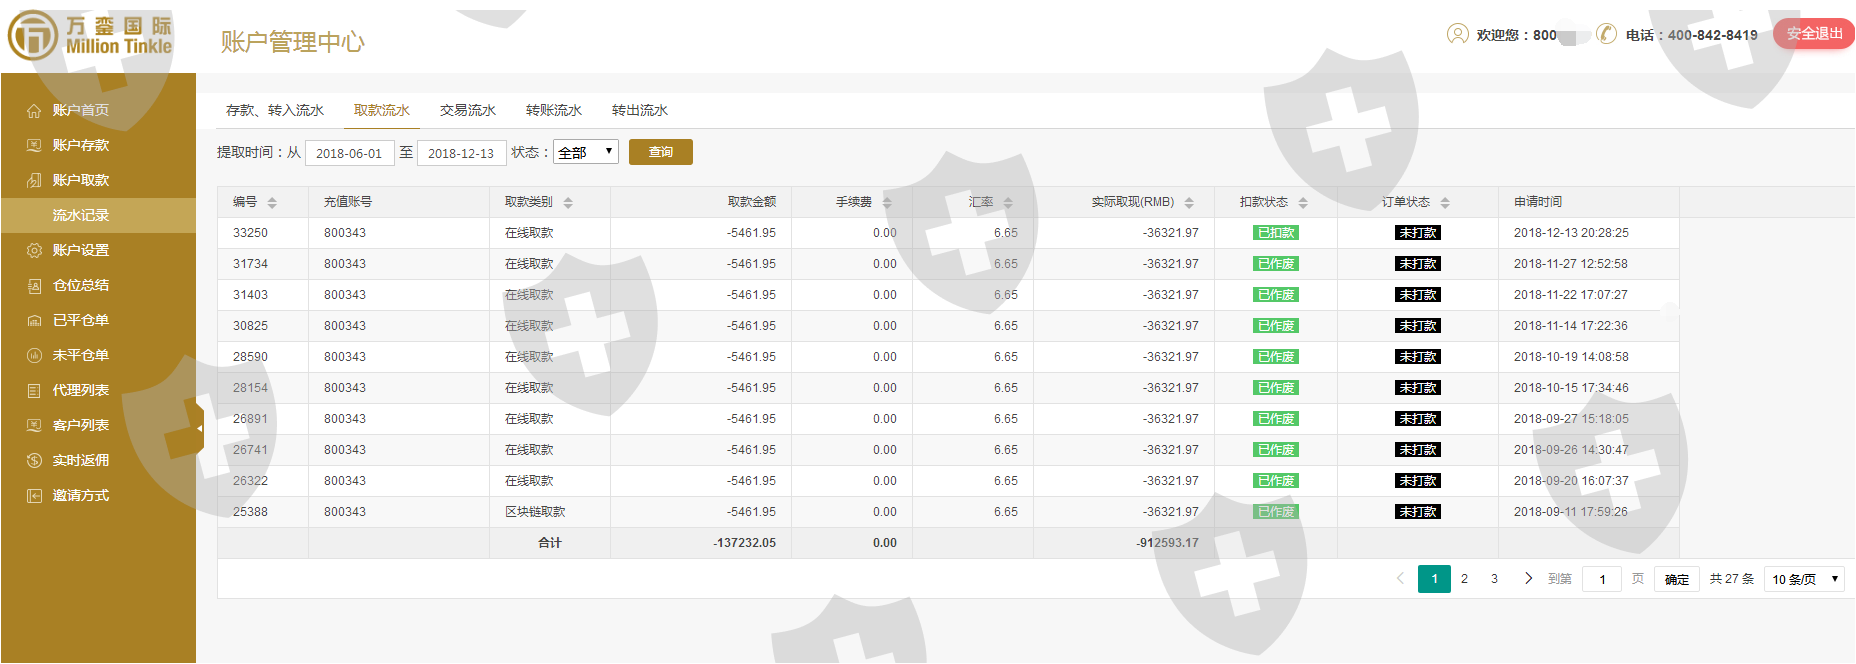Click the icon beside 邀请方式
The height and width of the screenshot is (664, 1856).
coord(34,496)
